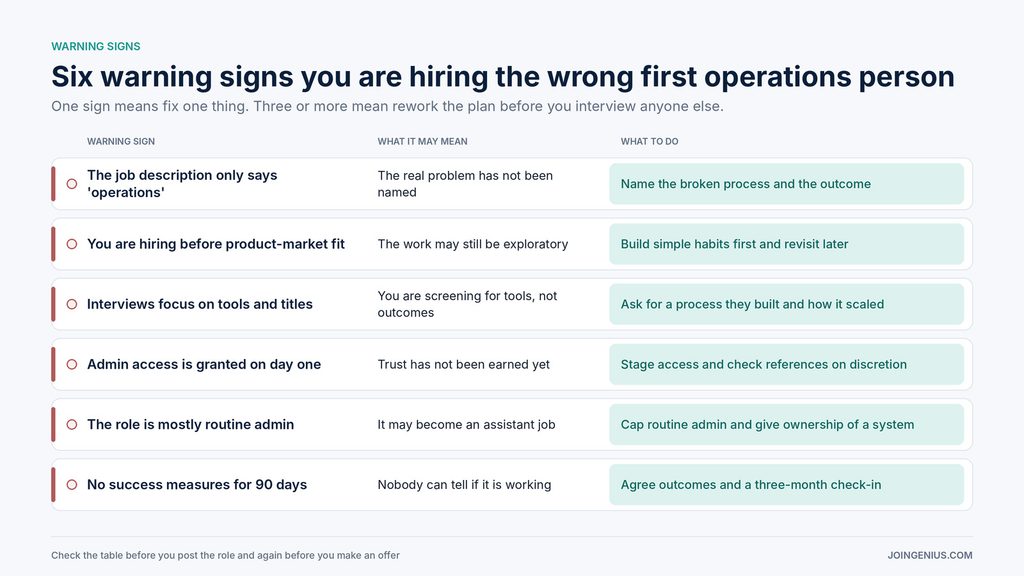The width and height of the screenshot is (1024, 576).
Task: Click the circle icon next to 'No success measures for 90 days'
Action: pos(72,485)
